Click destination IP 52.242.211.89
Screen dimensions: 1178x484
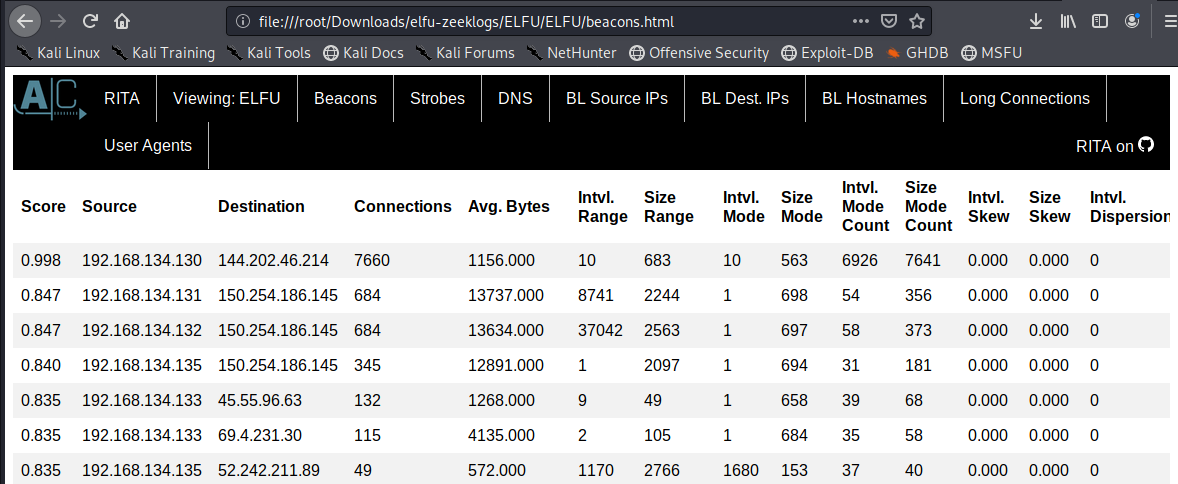[269, 470]
